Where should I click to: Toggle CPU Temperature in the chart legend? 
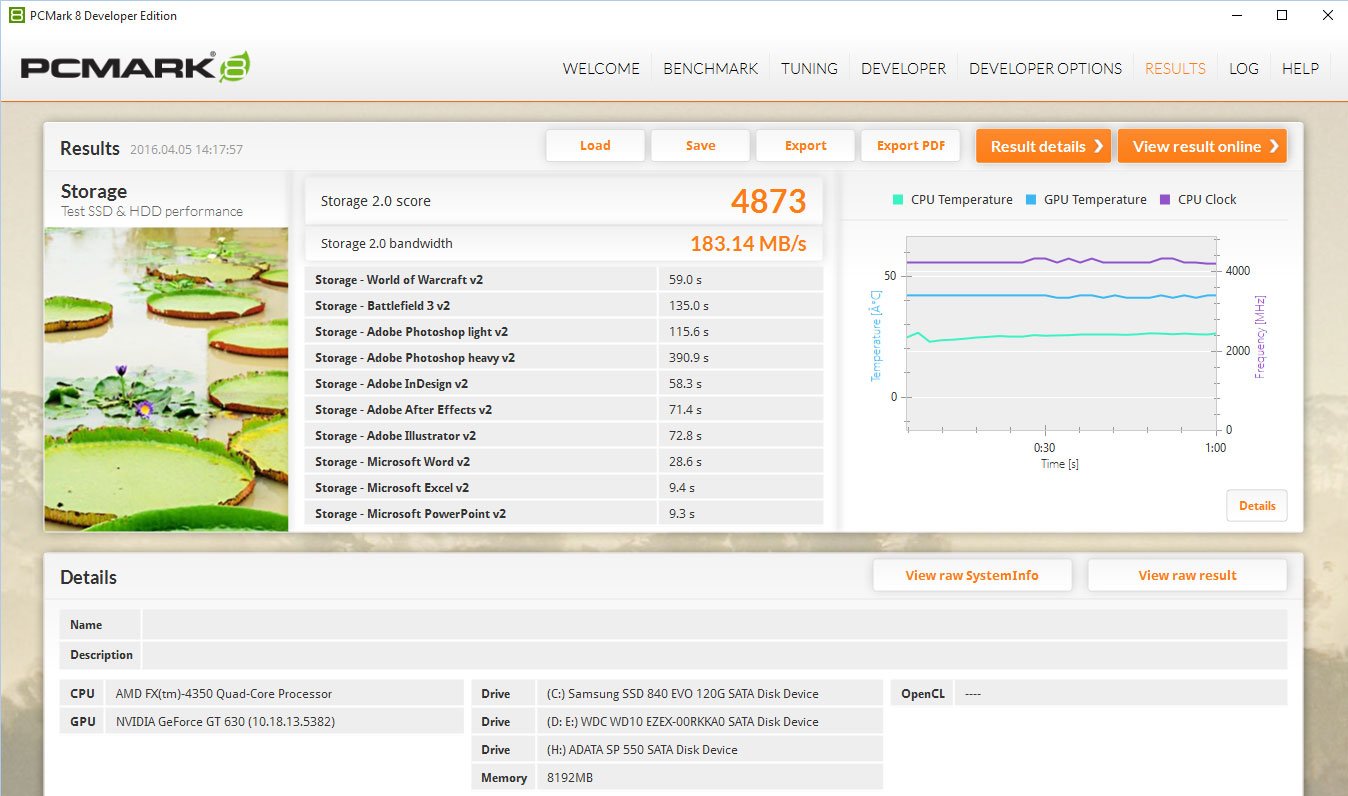click(951, 199)
